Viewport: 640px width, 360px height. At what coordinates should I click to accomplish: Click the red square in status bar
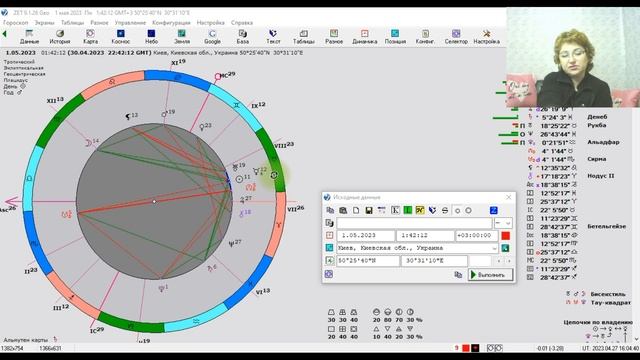click(x=466, y=348)
